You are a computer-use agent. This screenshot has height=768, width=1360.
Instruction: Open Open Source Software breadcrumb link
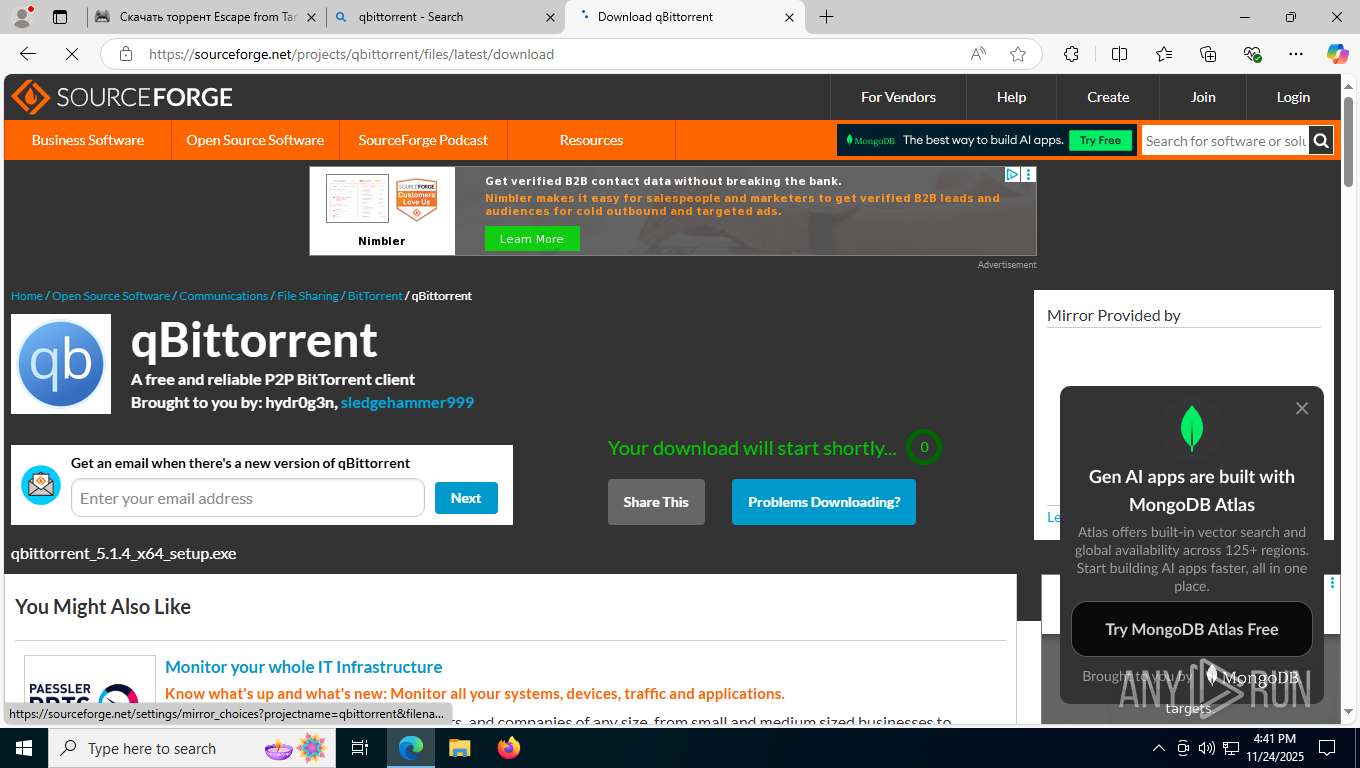point(111,296)
